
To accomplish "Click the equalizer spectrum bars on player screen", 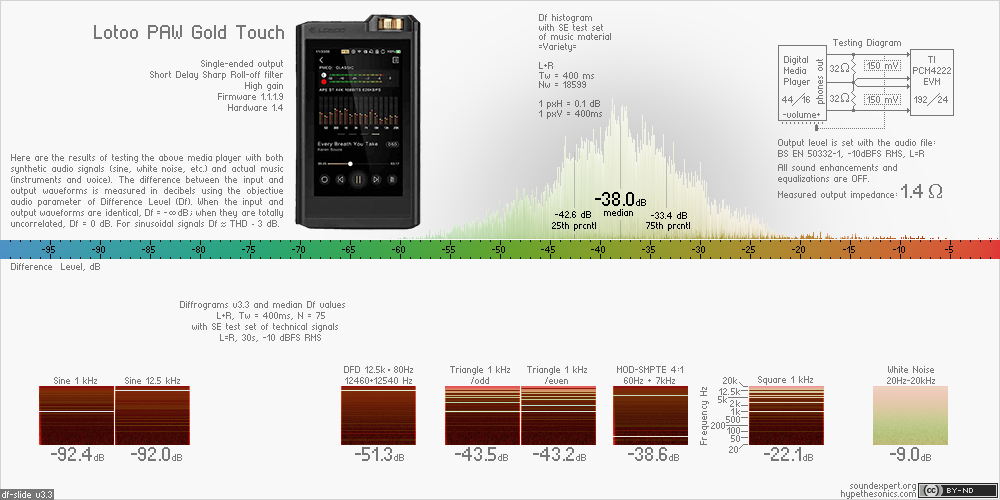I will pos(358,112).
